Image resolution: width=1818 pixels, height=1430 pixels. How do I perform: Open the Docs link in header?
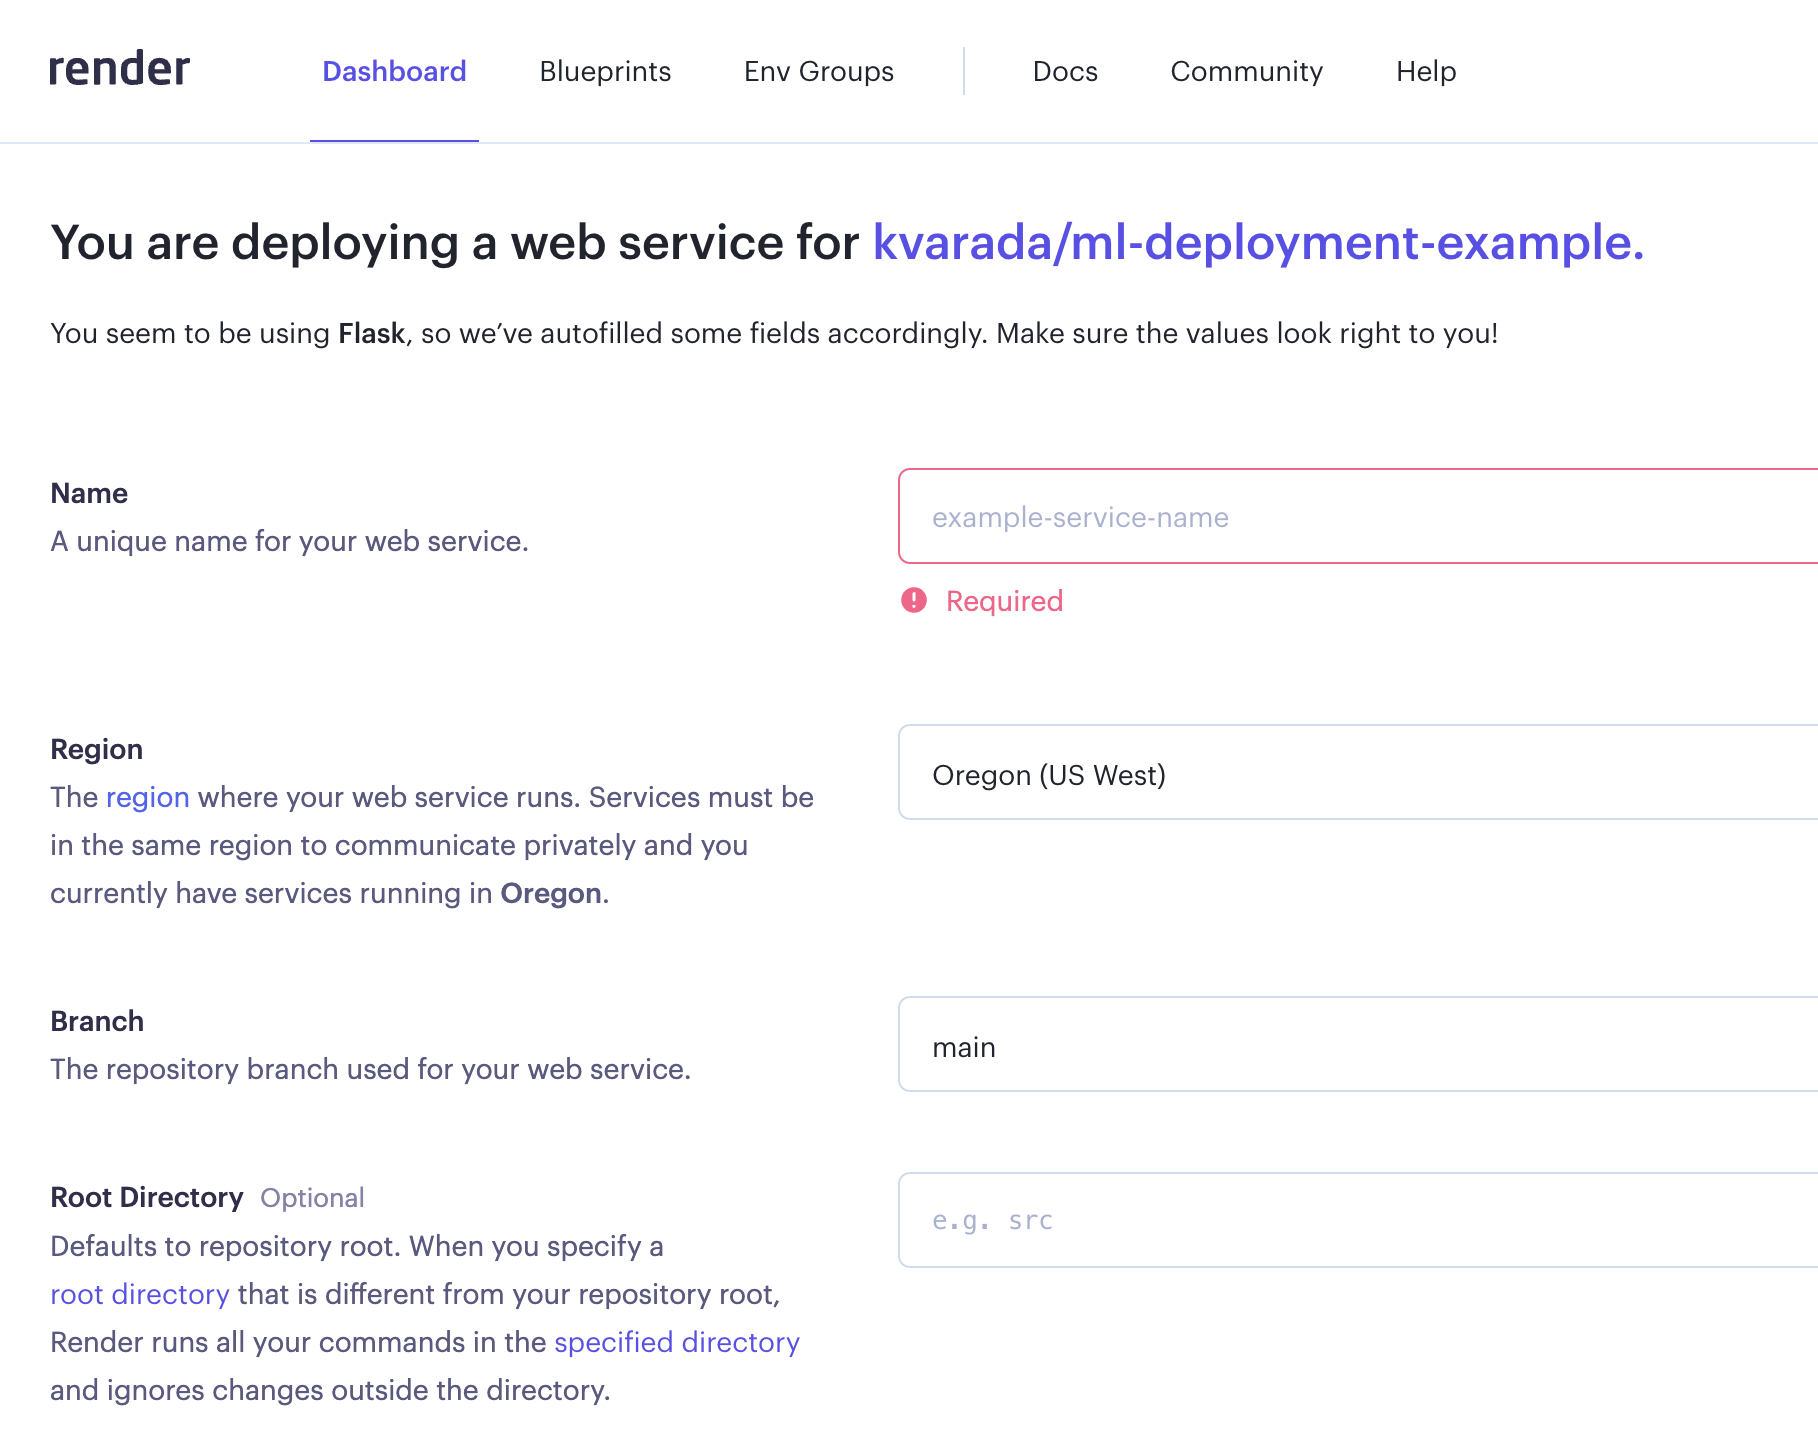click(1064, 72)
